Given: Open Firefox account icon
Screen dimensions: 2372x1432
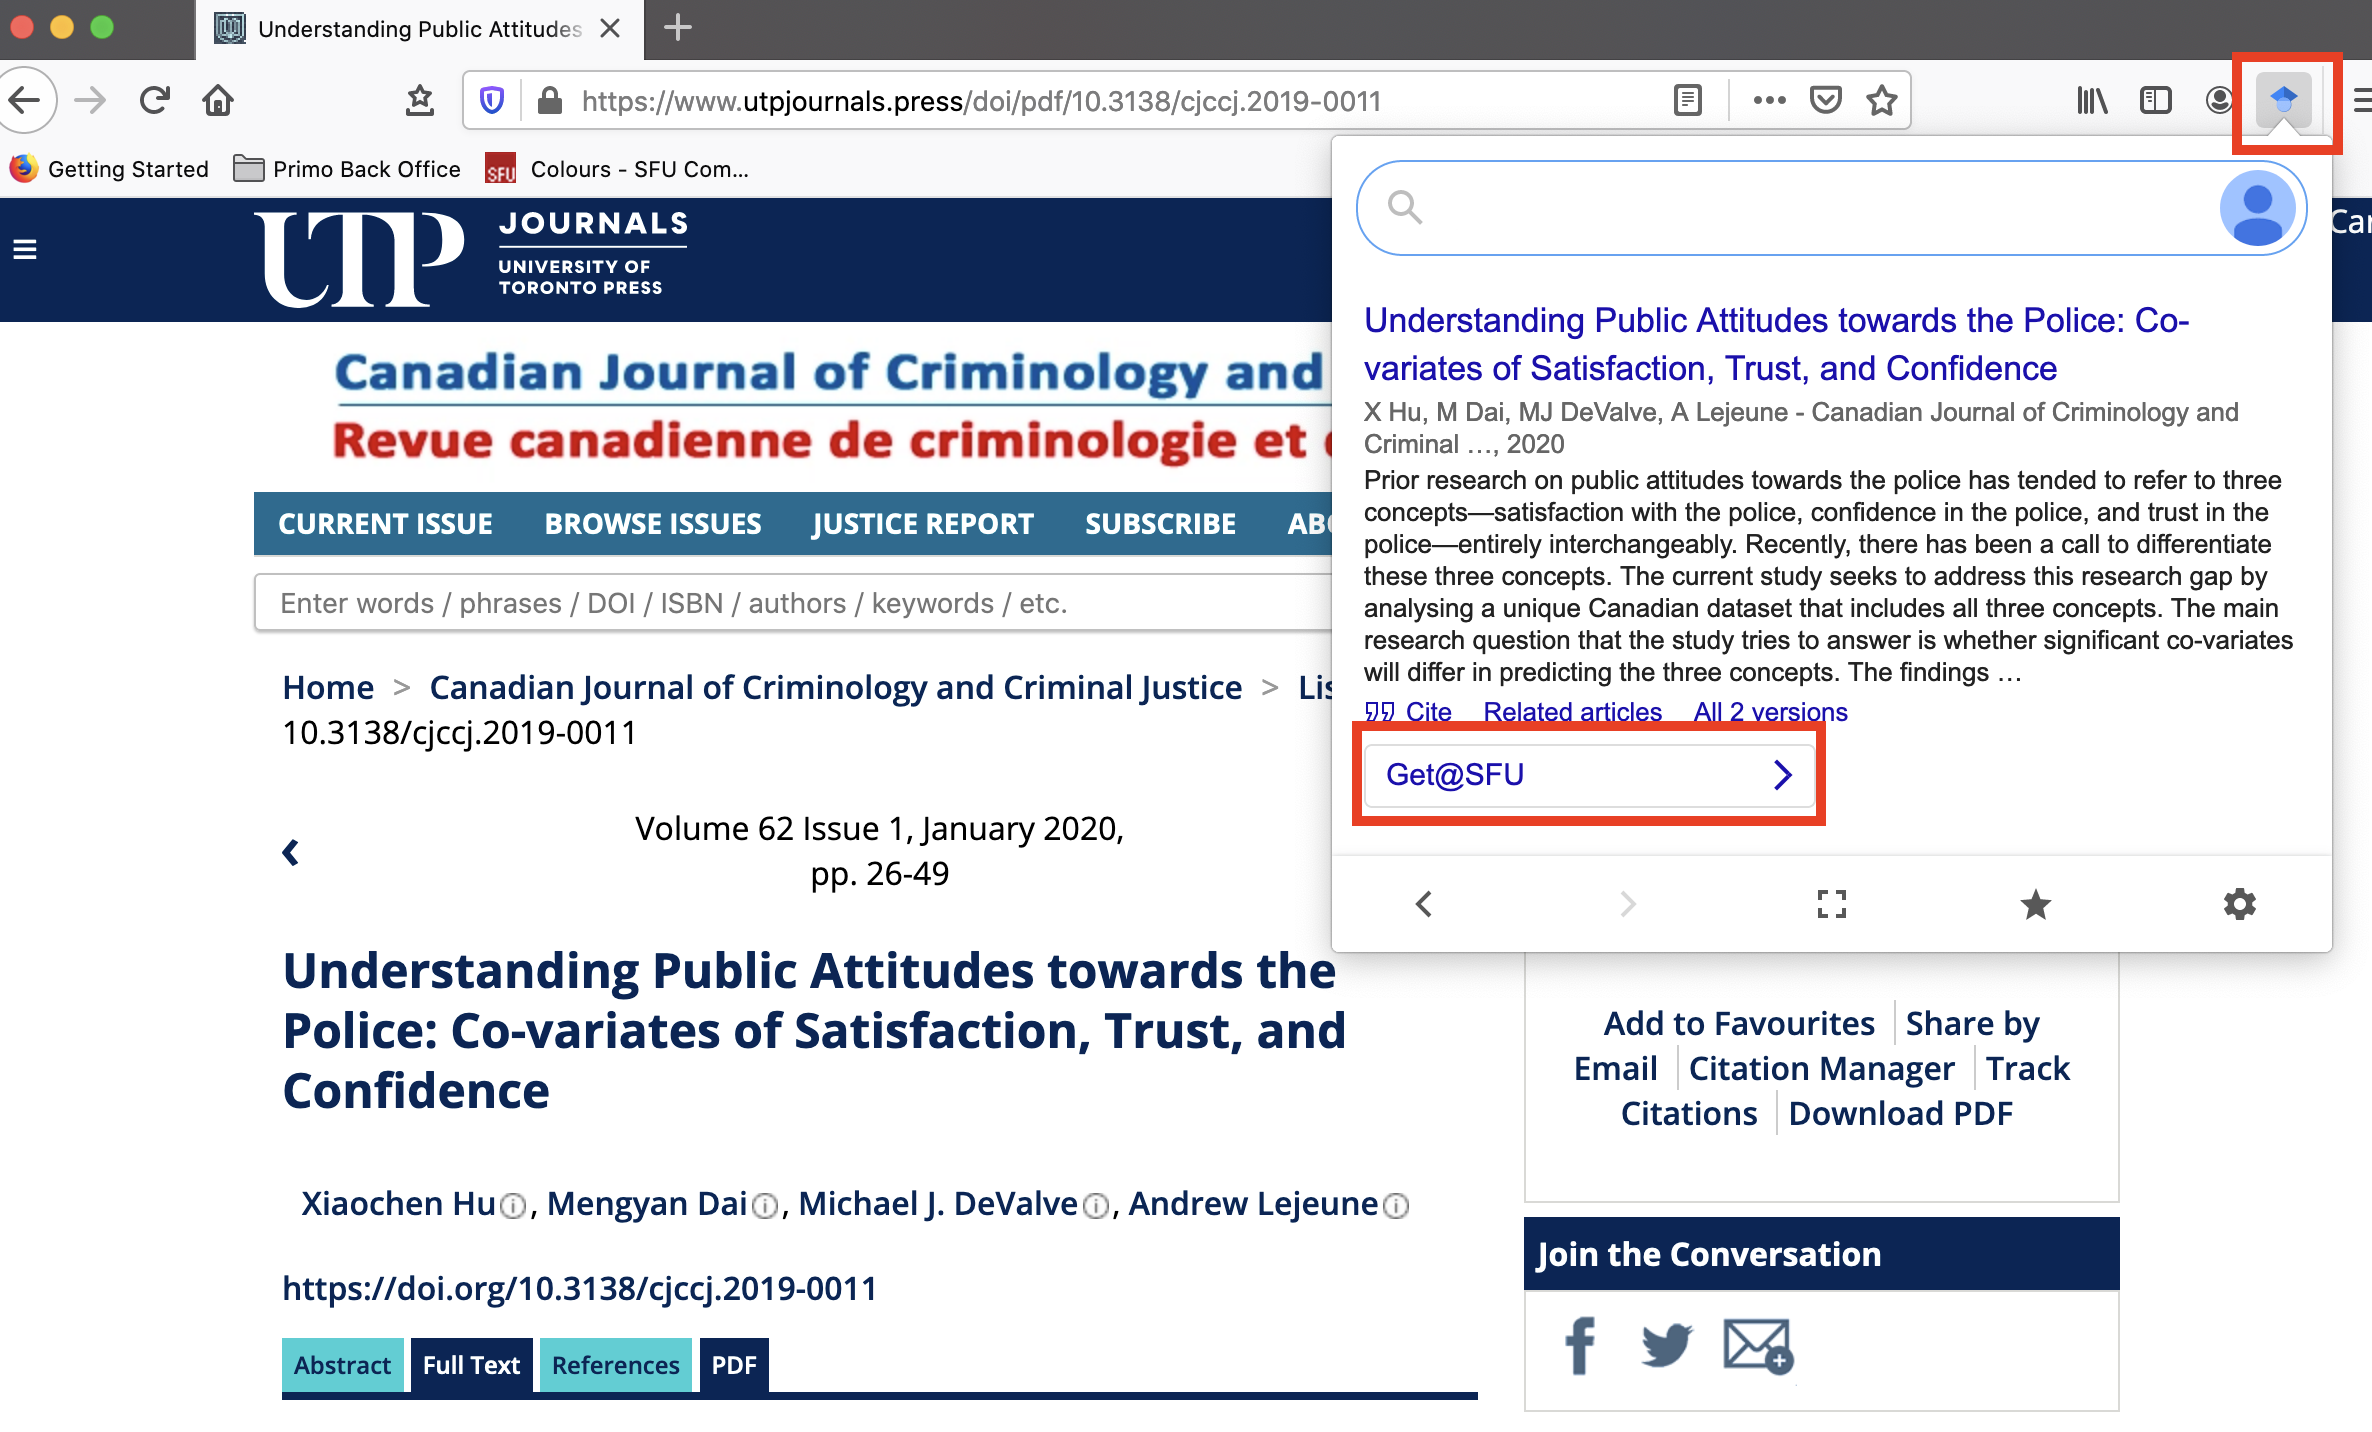Looking at the screenshot, I should (x=2218, y=100).
